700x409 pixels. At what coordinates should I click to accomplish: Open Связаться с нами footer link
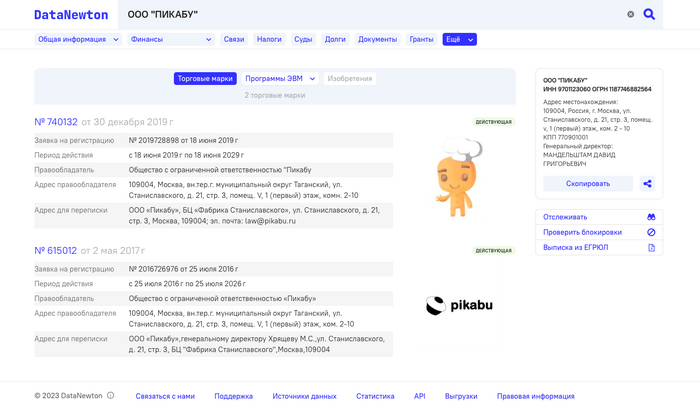tap(165, 396)
